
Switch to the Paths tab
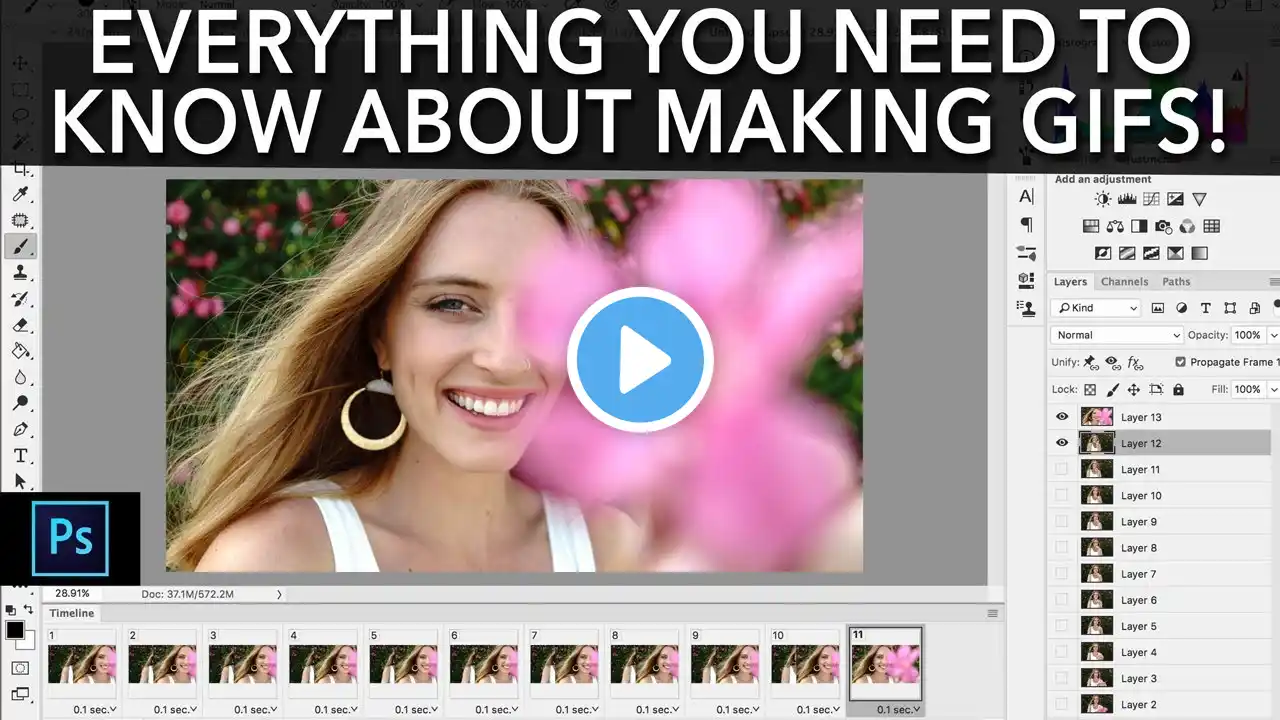click(x=1176, y=282)
